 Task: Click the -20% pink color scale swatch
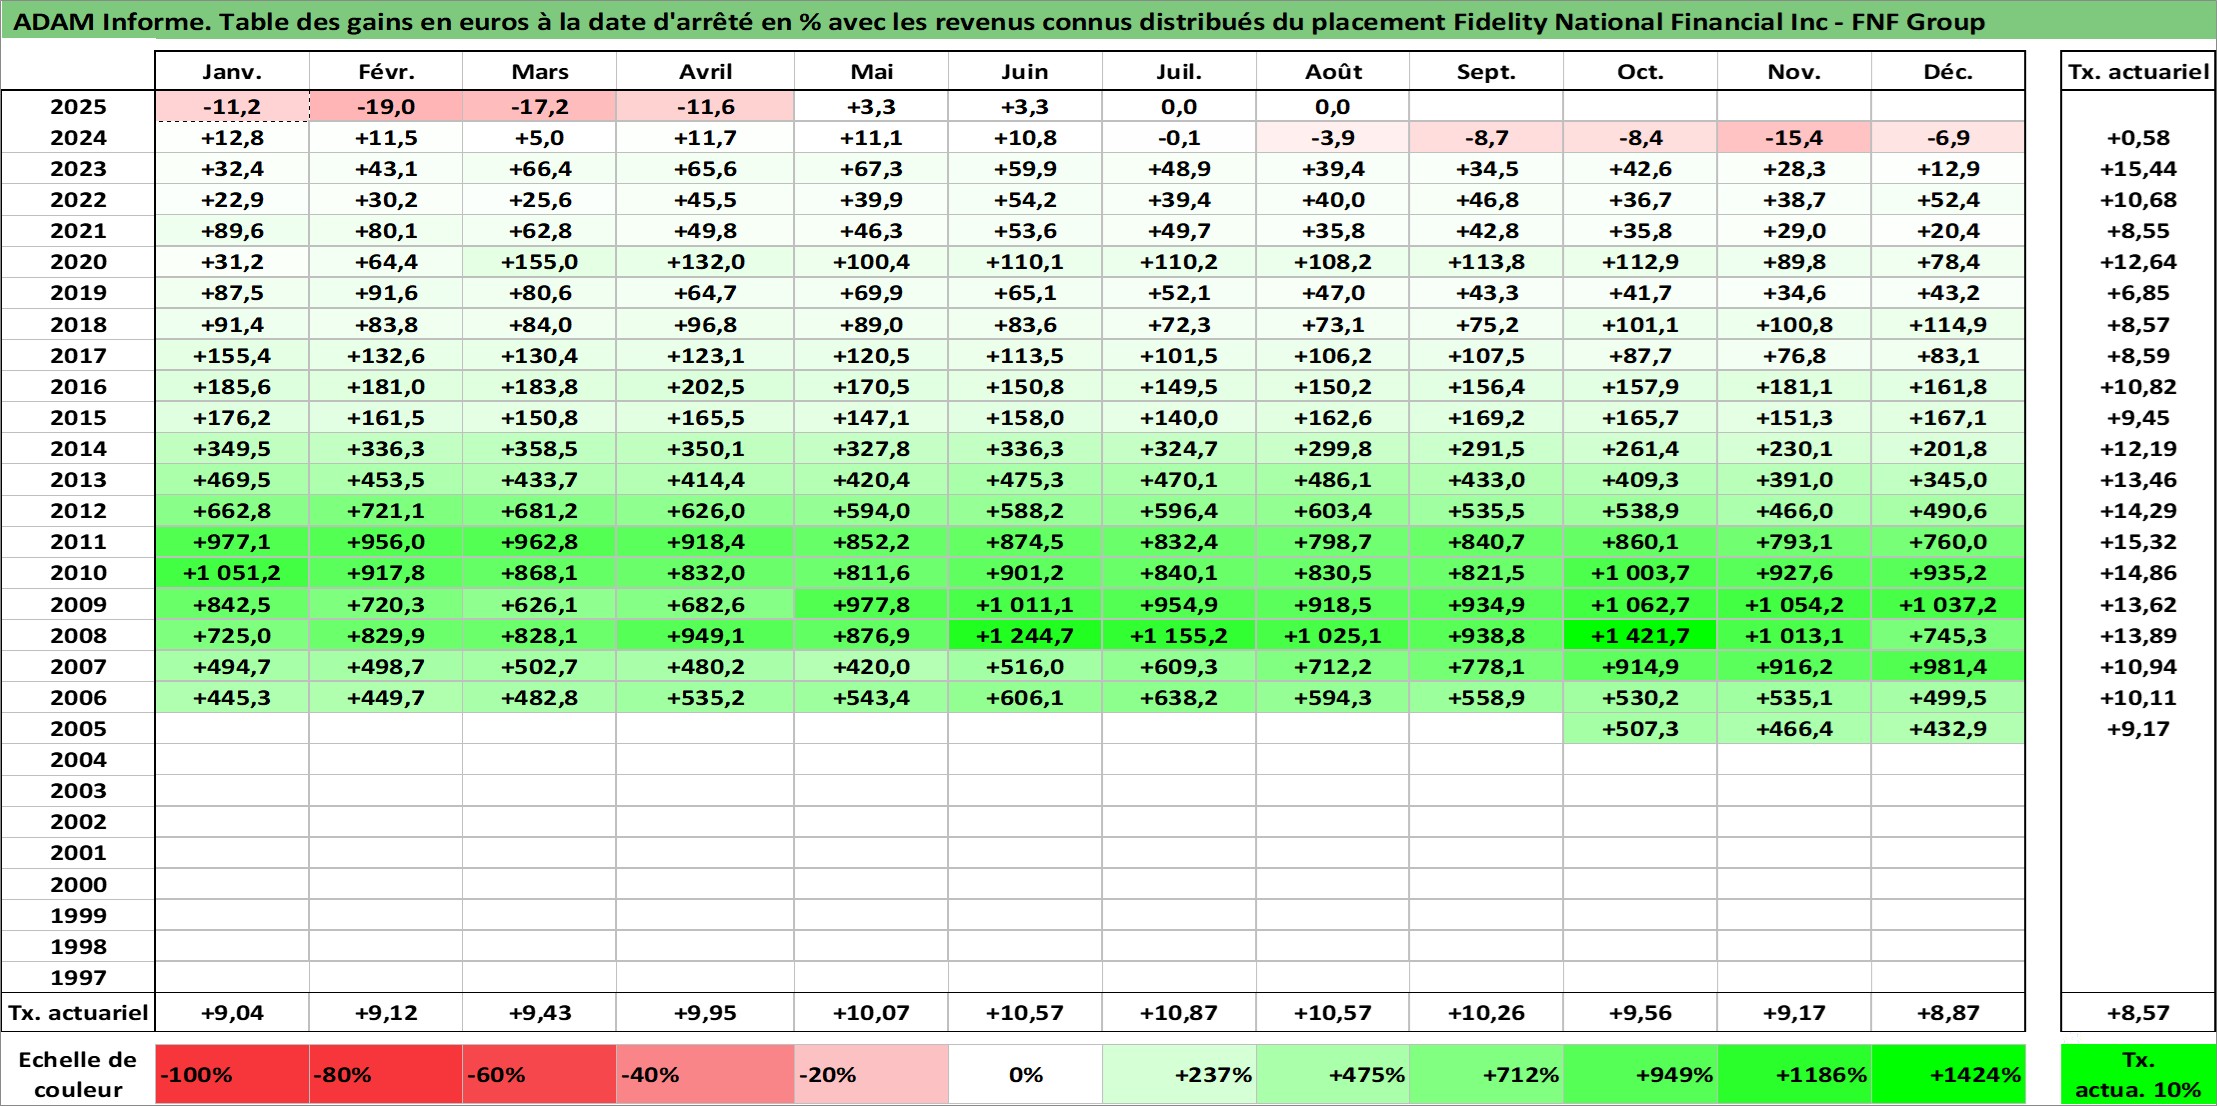click(x=871, y=1075)
